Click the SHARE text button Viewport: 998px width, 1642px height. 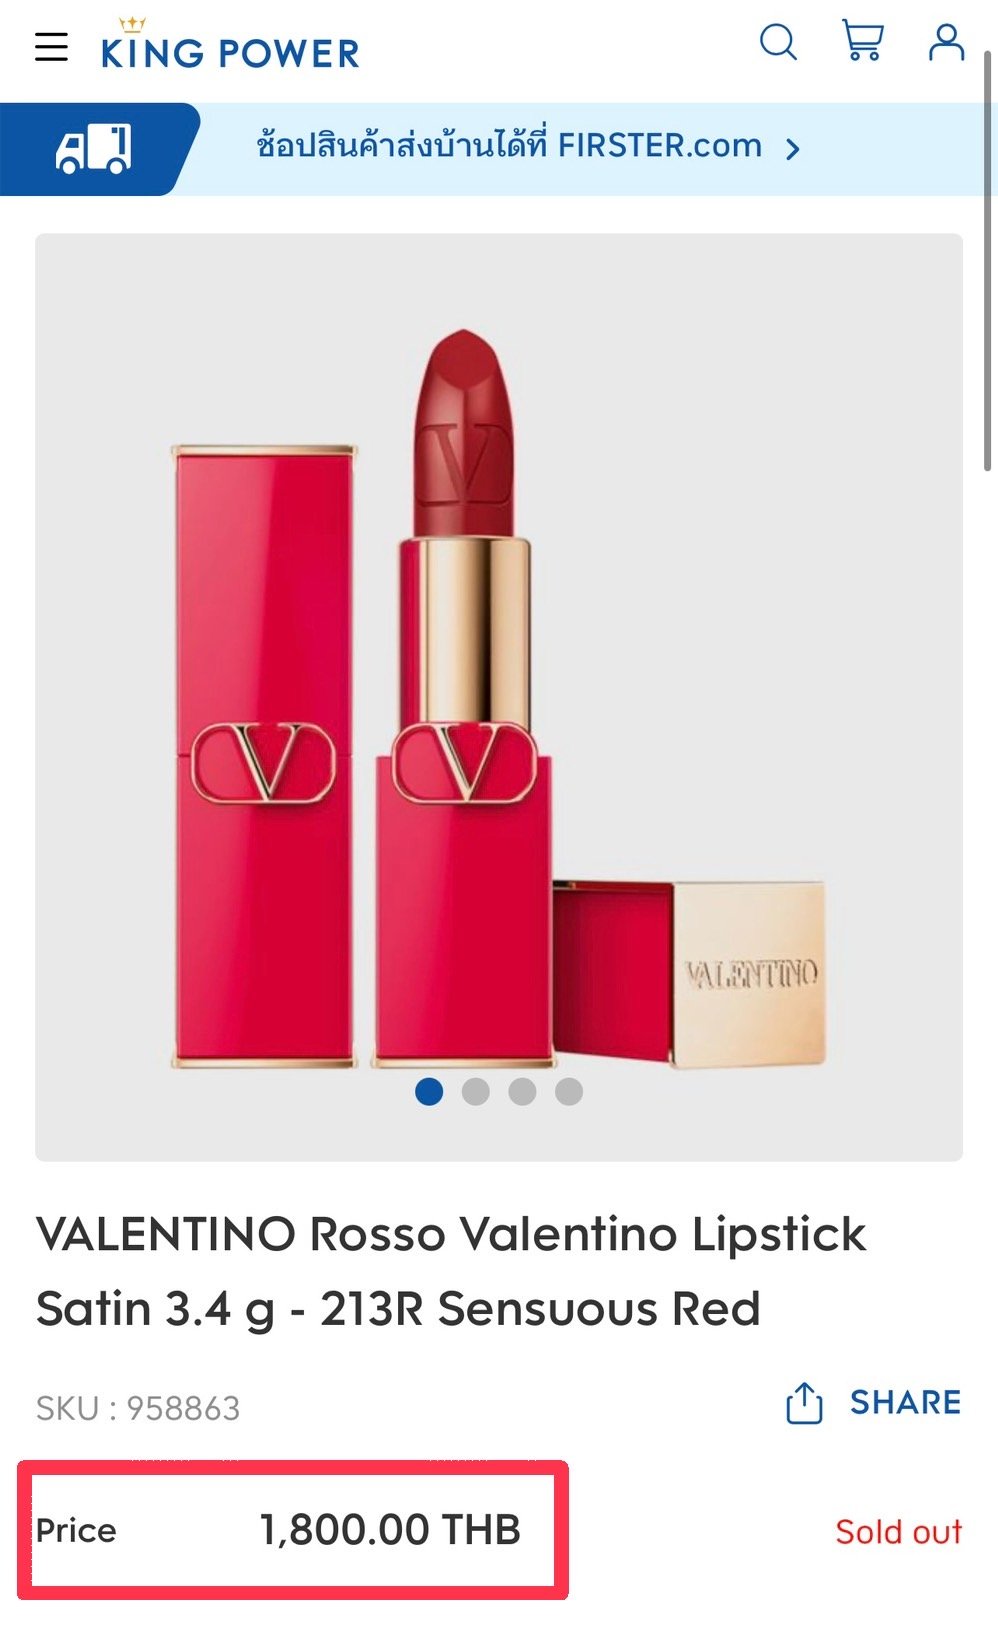point(905,1402)
